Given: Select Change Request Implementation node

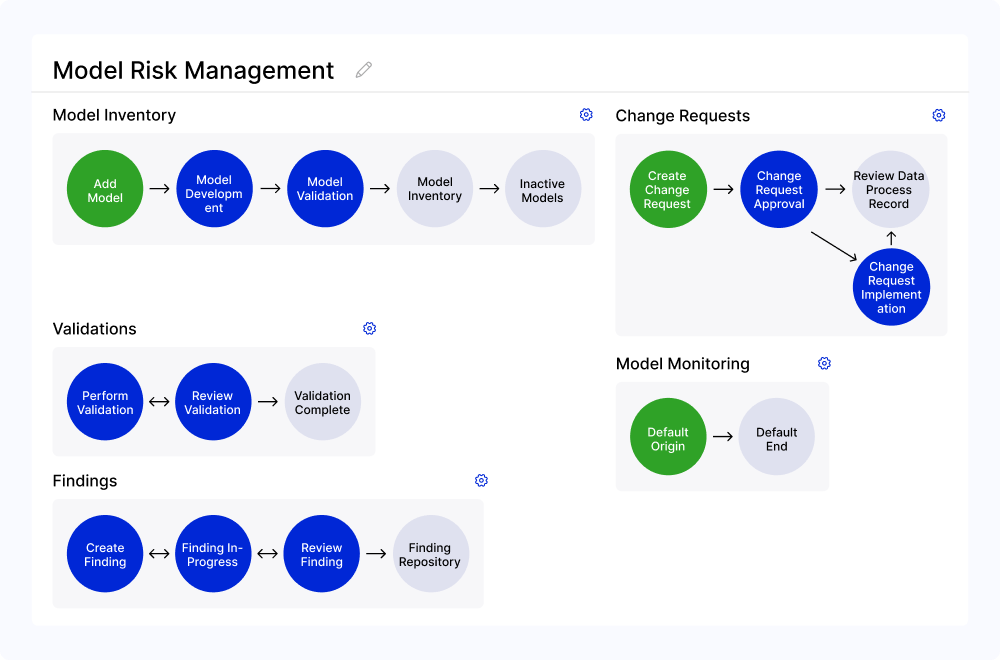Looking at the screenshot, I should coord(892,287).
